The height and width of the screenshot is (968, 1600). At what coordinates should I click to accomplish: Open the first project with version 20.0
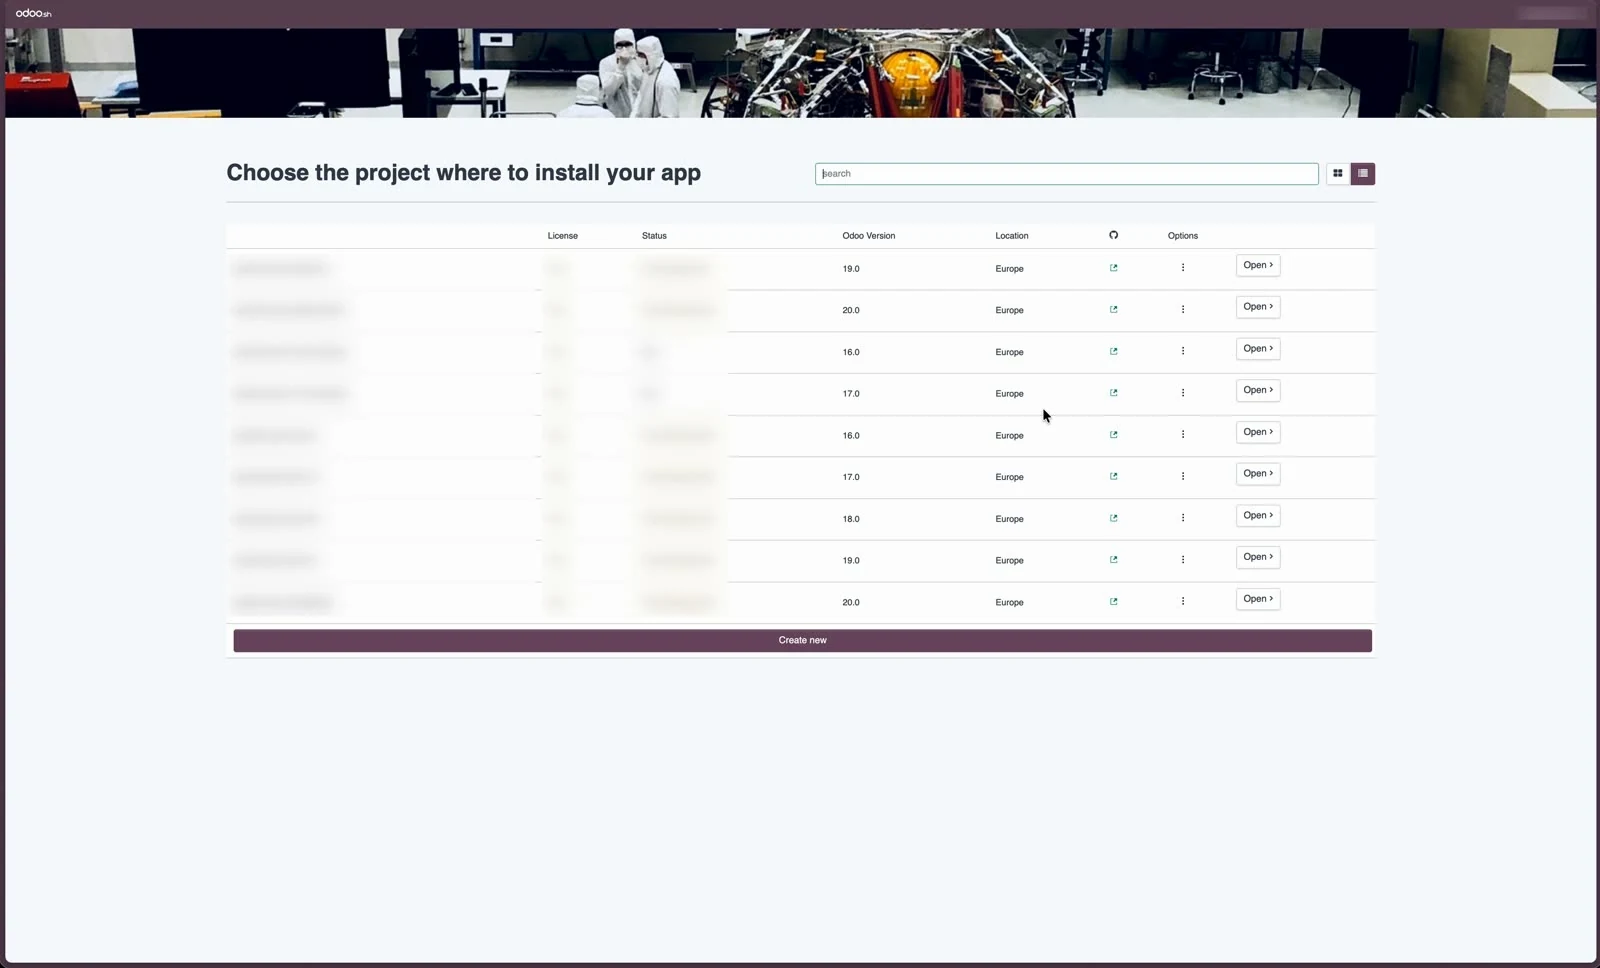pyautogui.click(x=1257, y=307)
